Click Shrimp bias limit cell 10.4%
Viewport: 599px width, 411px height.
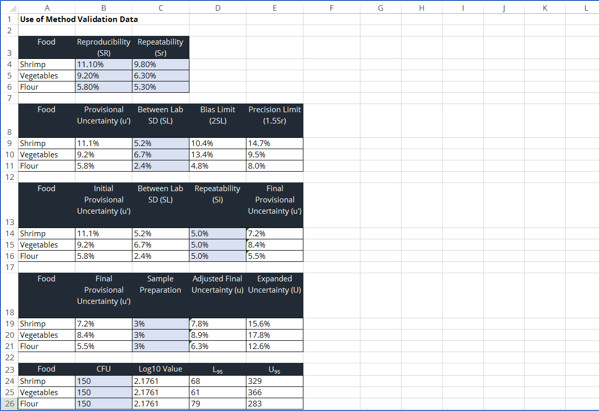coord(218,143)
